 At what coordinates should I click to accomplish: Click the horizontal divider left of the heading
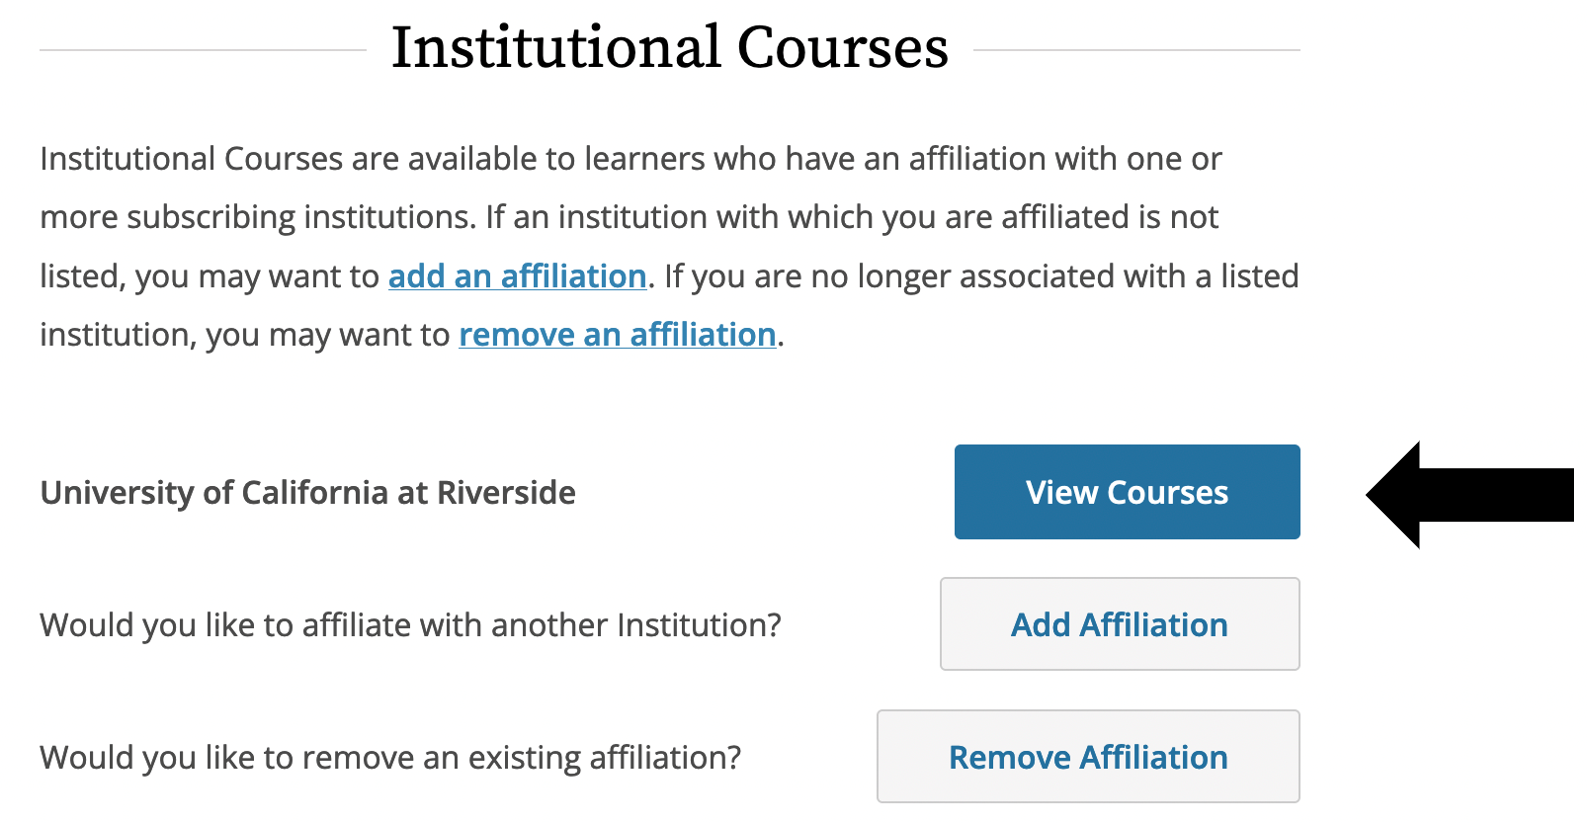[202, 49]
